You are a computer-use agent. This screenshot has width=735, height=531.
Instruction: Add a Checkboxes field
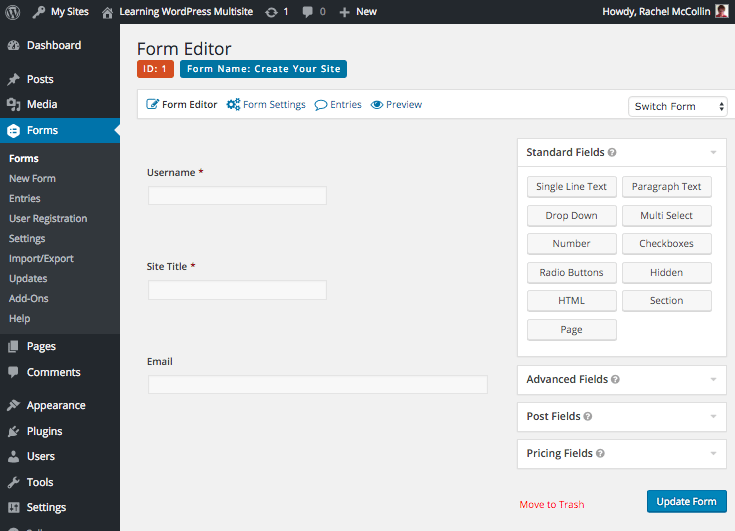tap(667, 244)
